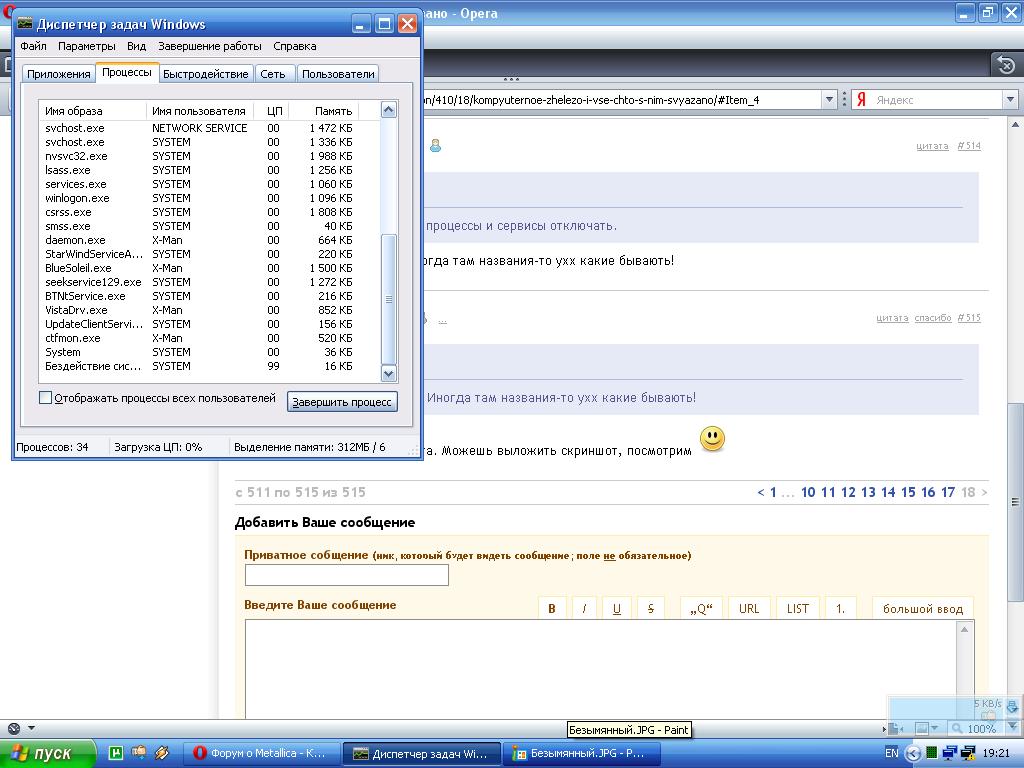Click the underline U formatting button
Screen dimensions: 1024x768
(617, 608)
